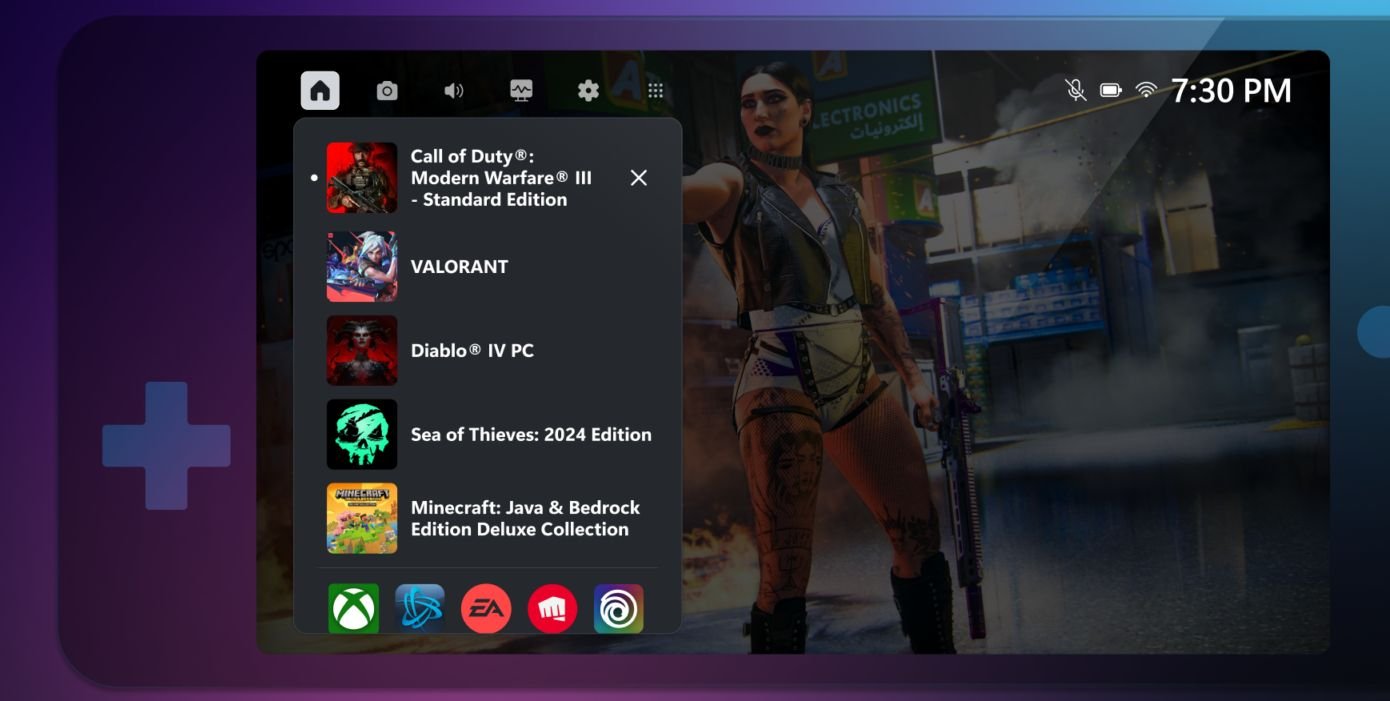Viewport: 1390px width, 701px height.
Task: Open the Riot Games client
Action: pyautogui.click(x=553, y=607)
